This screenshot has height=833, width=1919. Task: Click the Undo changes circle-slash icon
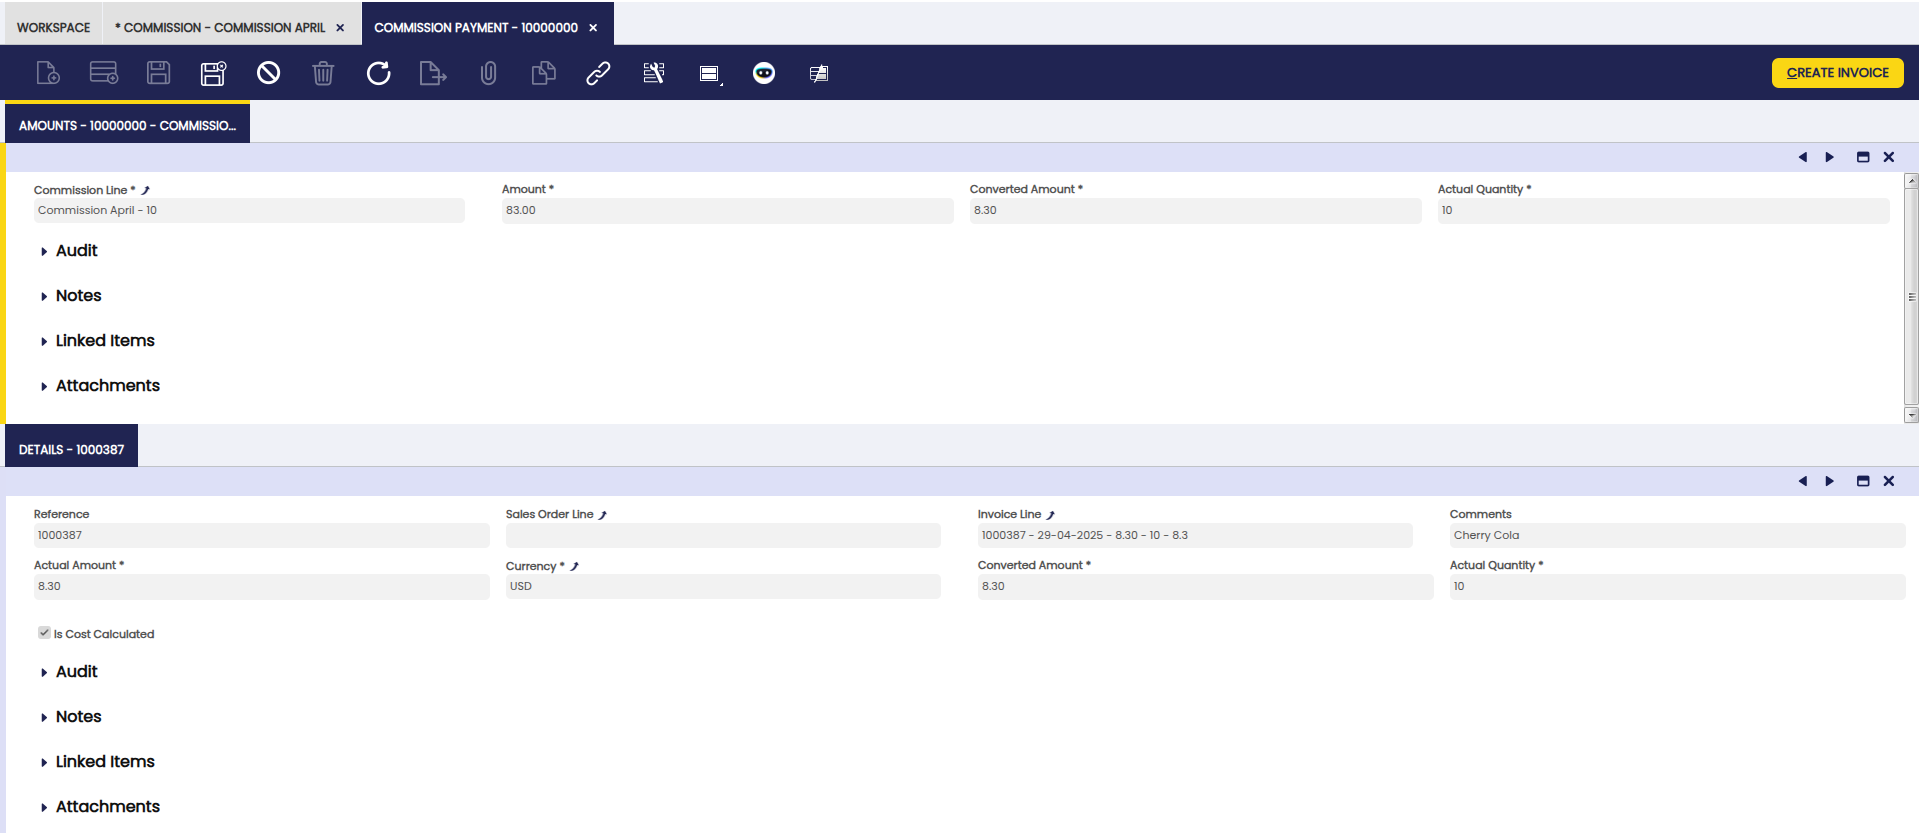click(268, 73)
